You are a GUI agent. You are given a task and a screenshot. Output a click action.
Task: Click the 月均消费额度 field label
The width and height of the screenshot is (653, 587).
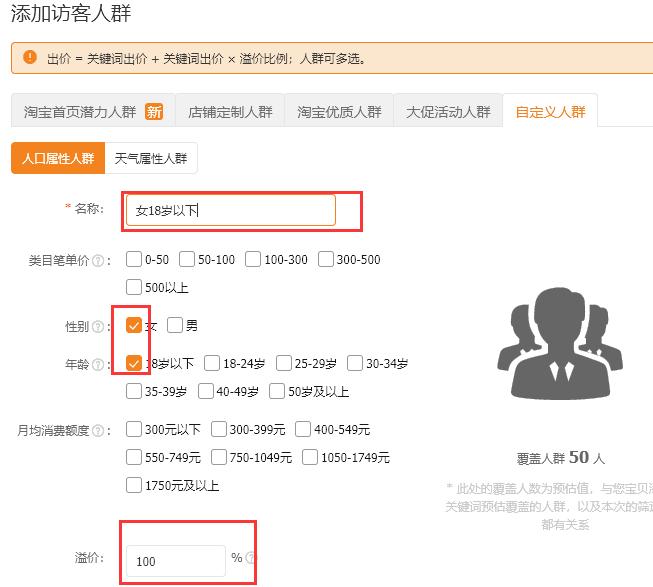(x=53, y=430)
